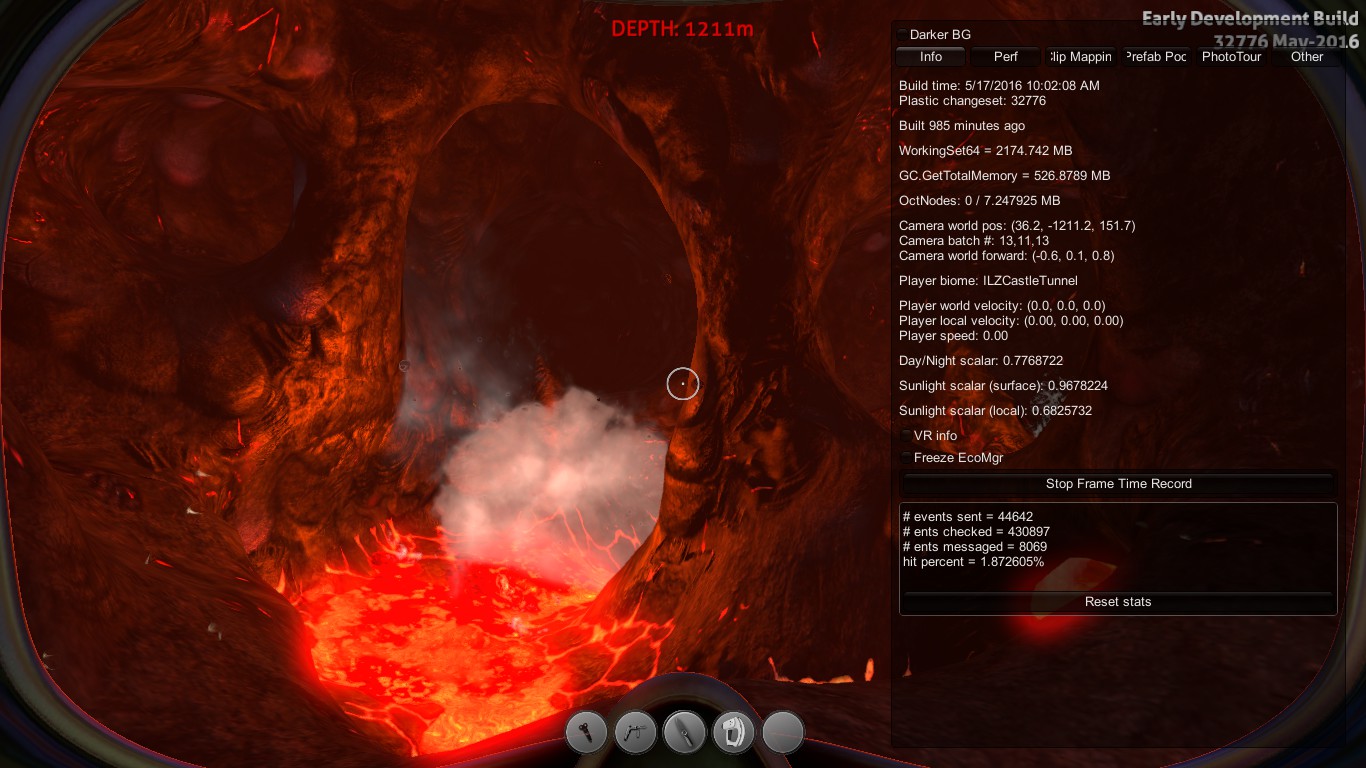Switch to the Info tab
The width and height of the screenshot is (1366, 768).
pos(931,57)
